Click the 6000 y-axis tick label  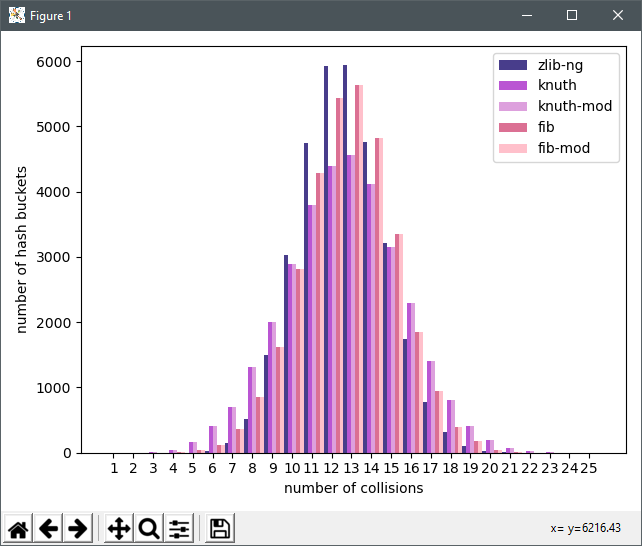pyautogui.click(x=54, y=62)
